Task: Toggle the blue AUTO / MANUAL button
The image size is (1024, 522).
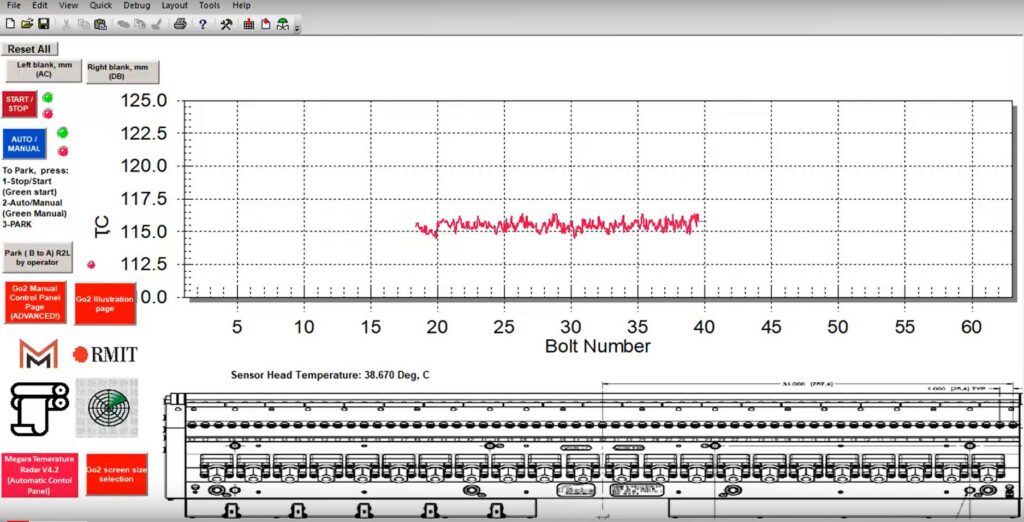Action: 24,144
